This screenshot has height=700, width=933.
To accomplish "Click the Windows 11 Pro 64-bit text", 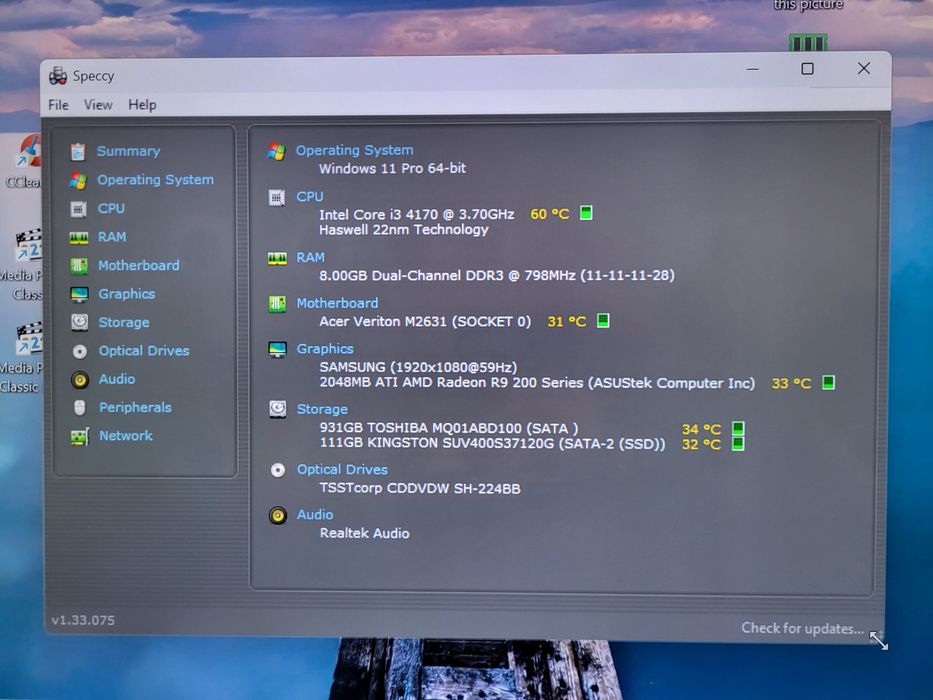I will tap(392, 168).
